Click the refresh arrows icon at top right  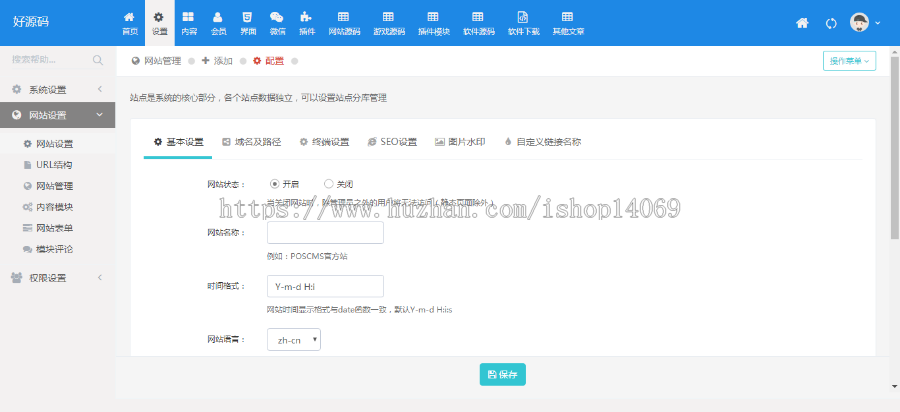(x=831, y=24)
